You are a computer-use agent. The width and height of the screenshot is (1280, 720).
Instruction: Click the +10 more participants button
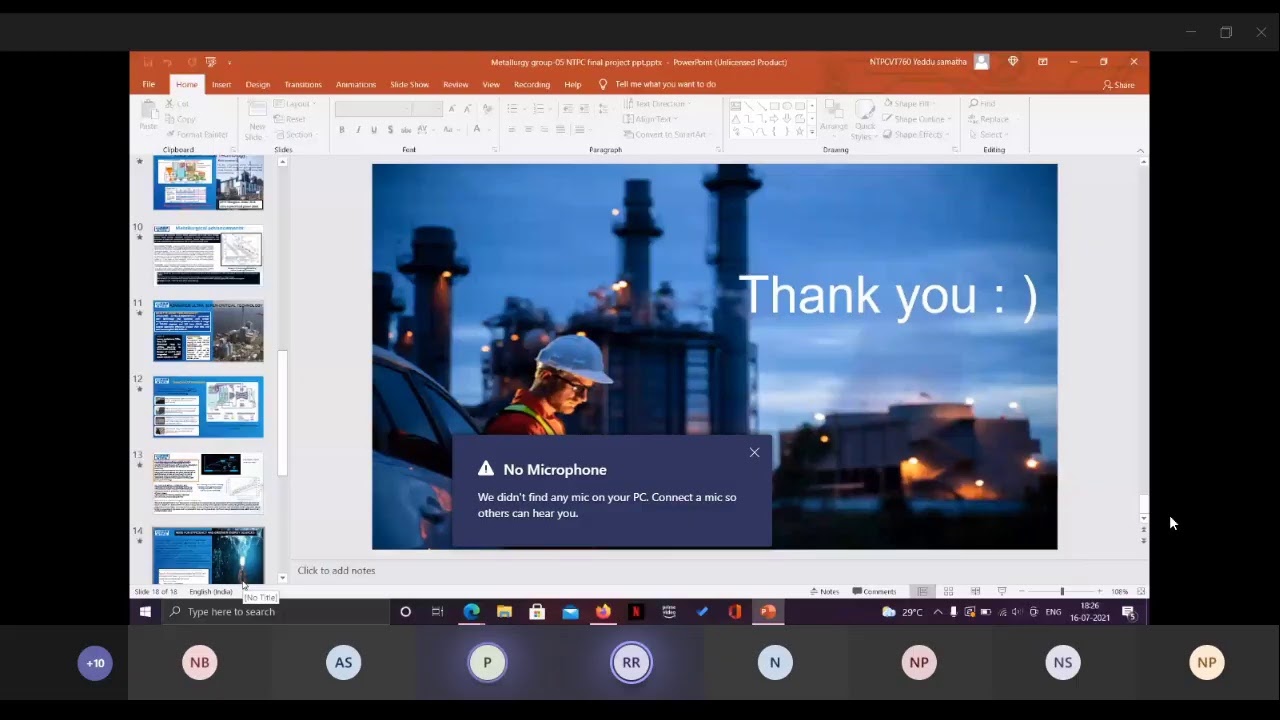[x=95, y=663]
